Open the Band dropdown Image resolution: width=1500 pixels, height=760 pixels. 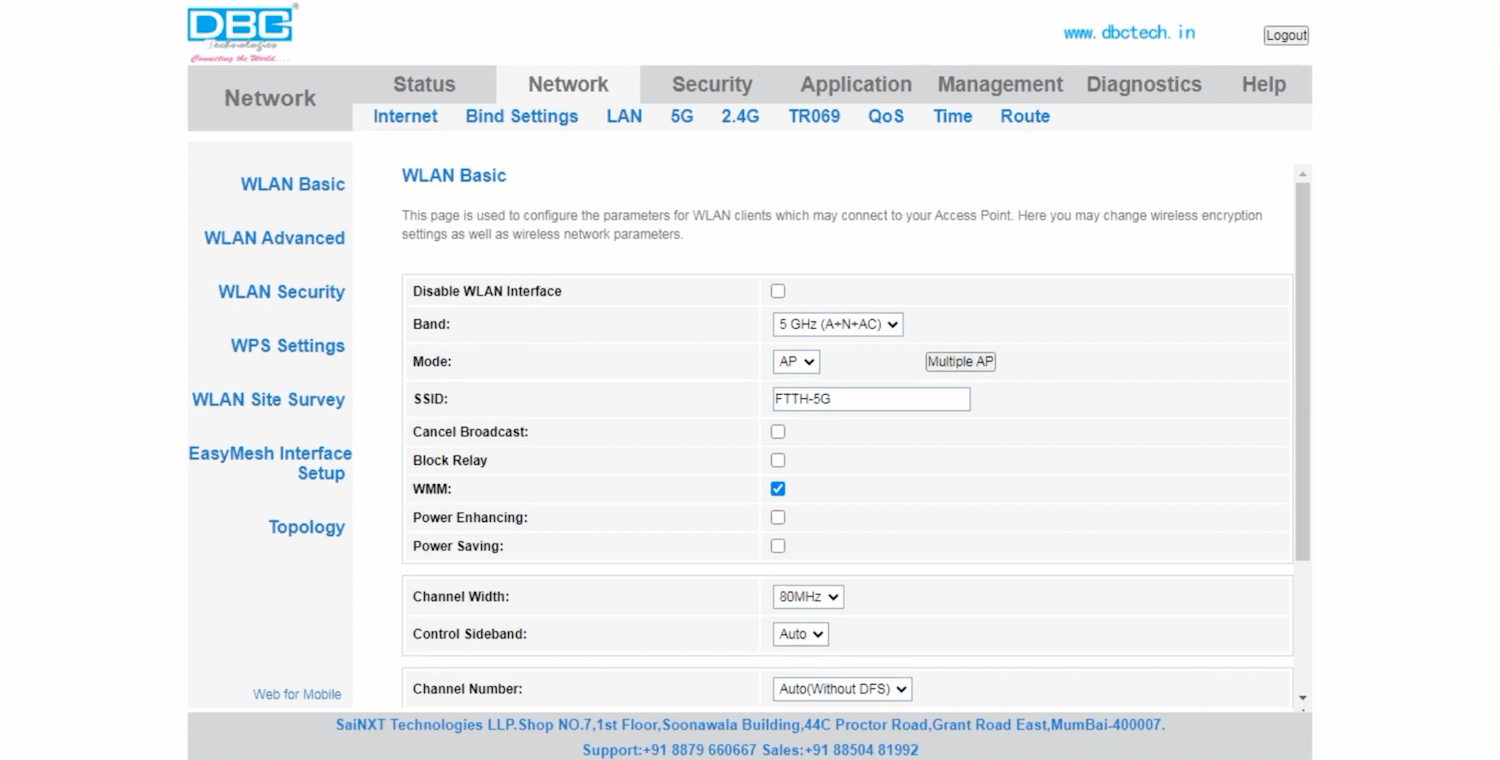(x=838, y=324)
